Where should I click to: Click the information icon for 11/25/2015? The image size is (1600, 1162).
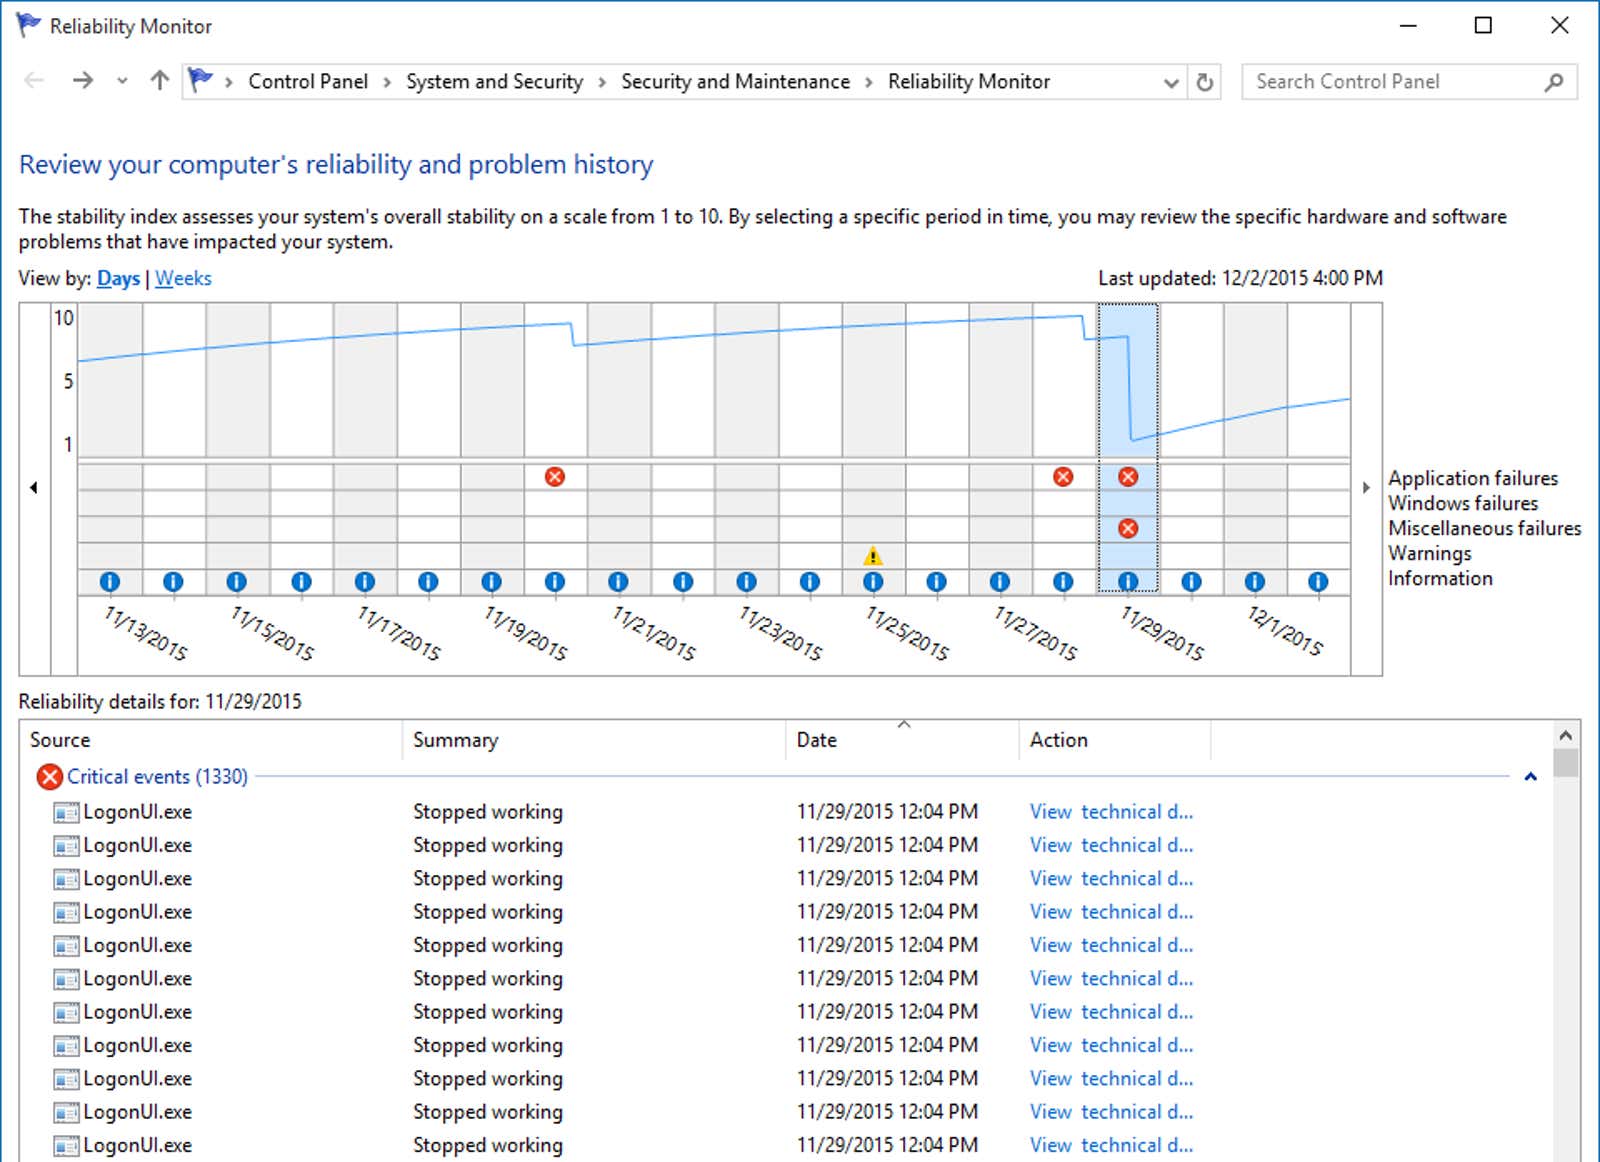pos(873,581)
